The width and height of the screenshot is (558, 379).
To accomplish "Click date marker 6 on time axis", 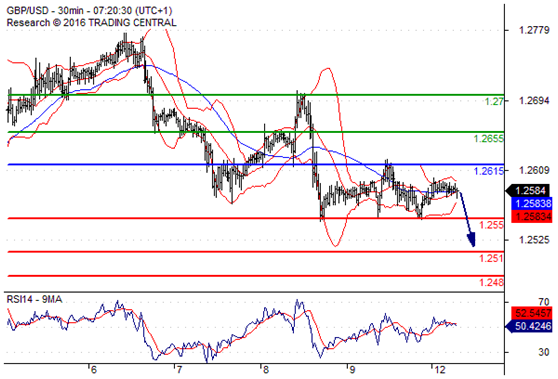I will pyautogui.click(x=93, y=370).
